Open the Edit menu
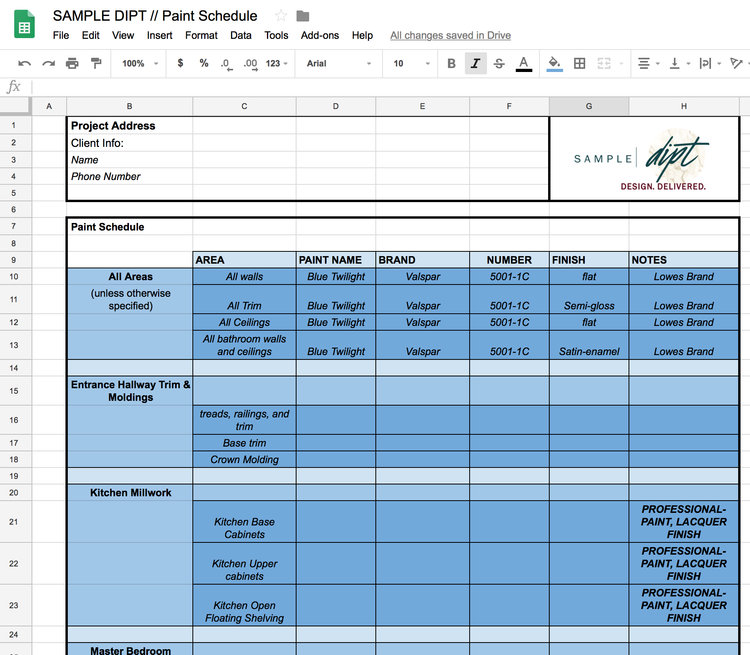The image size is (750, 655). [x=90, y=35]
